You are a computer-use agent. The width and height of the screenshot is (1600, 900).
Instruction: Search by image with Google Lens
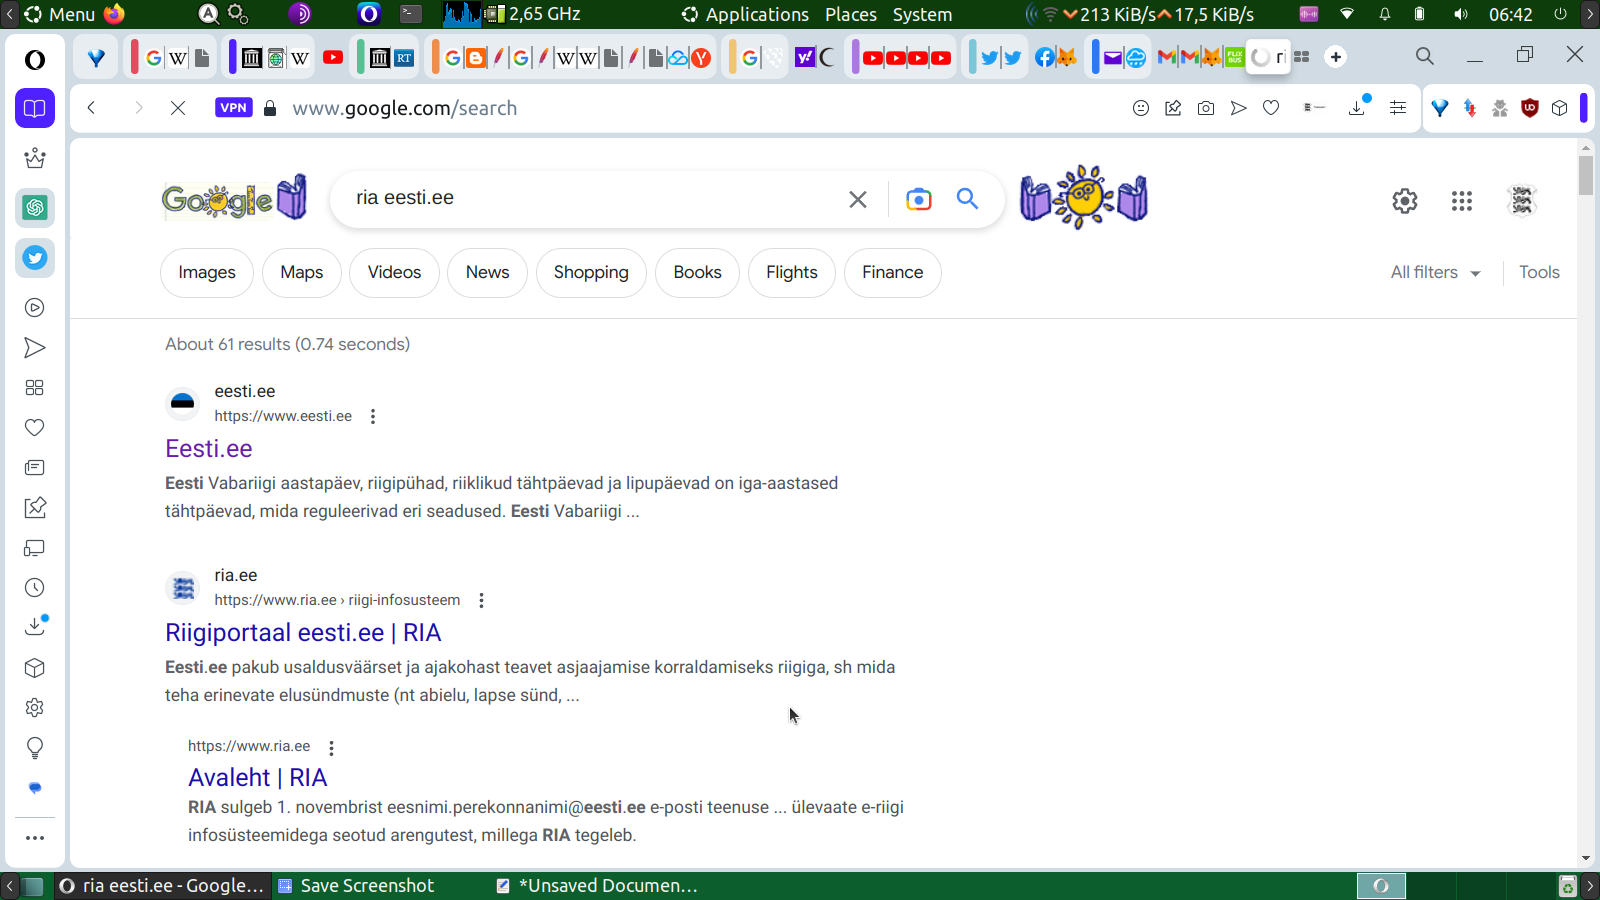tap(918, 199)
